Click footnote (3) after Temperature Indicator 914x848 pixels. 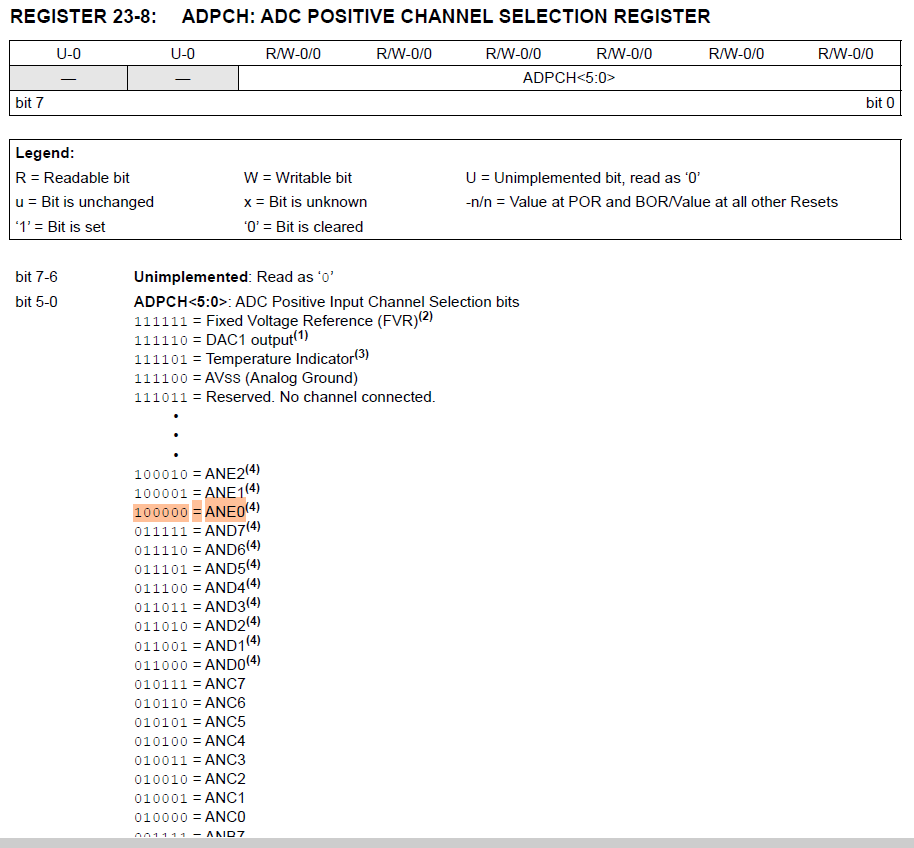(x=362, y=355)
